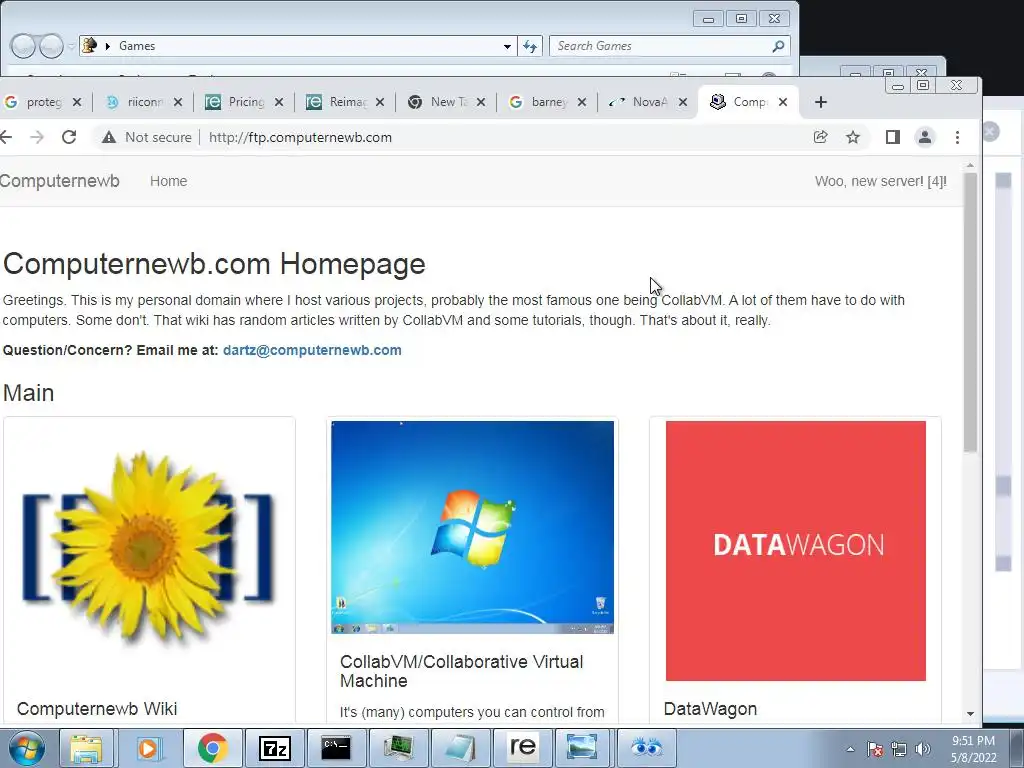
Task: Open the Home navigation link
Action: click(168, 181)
